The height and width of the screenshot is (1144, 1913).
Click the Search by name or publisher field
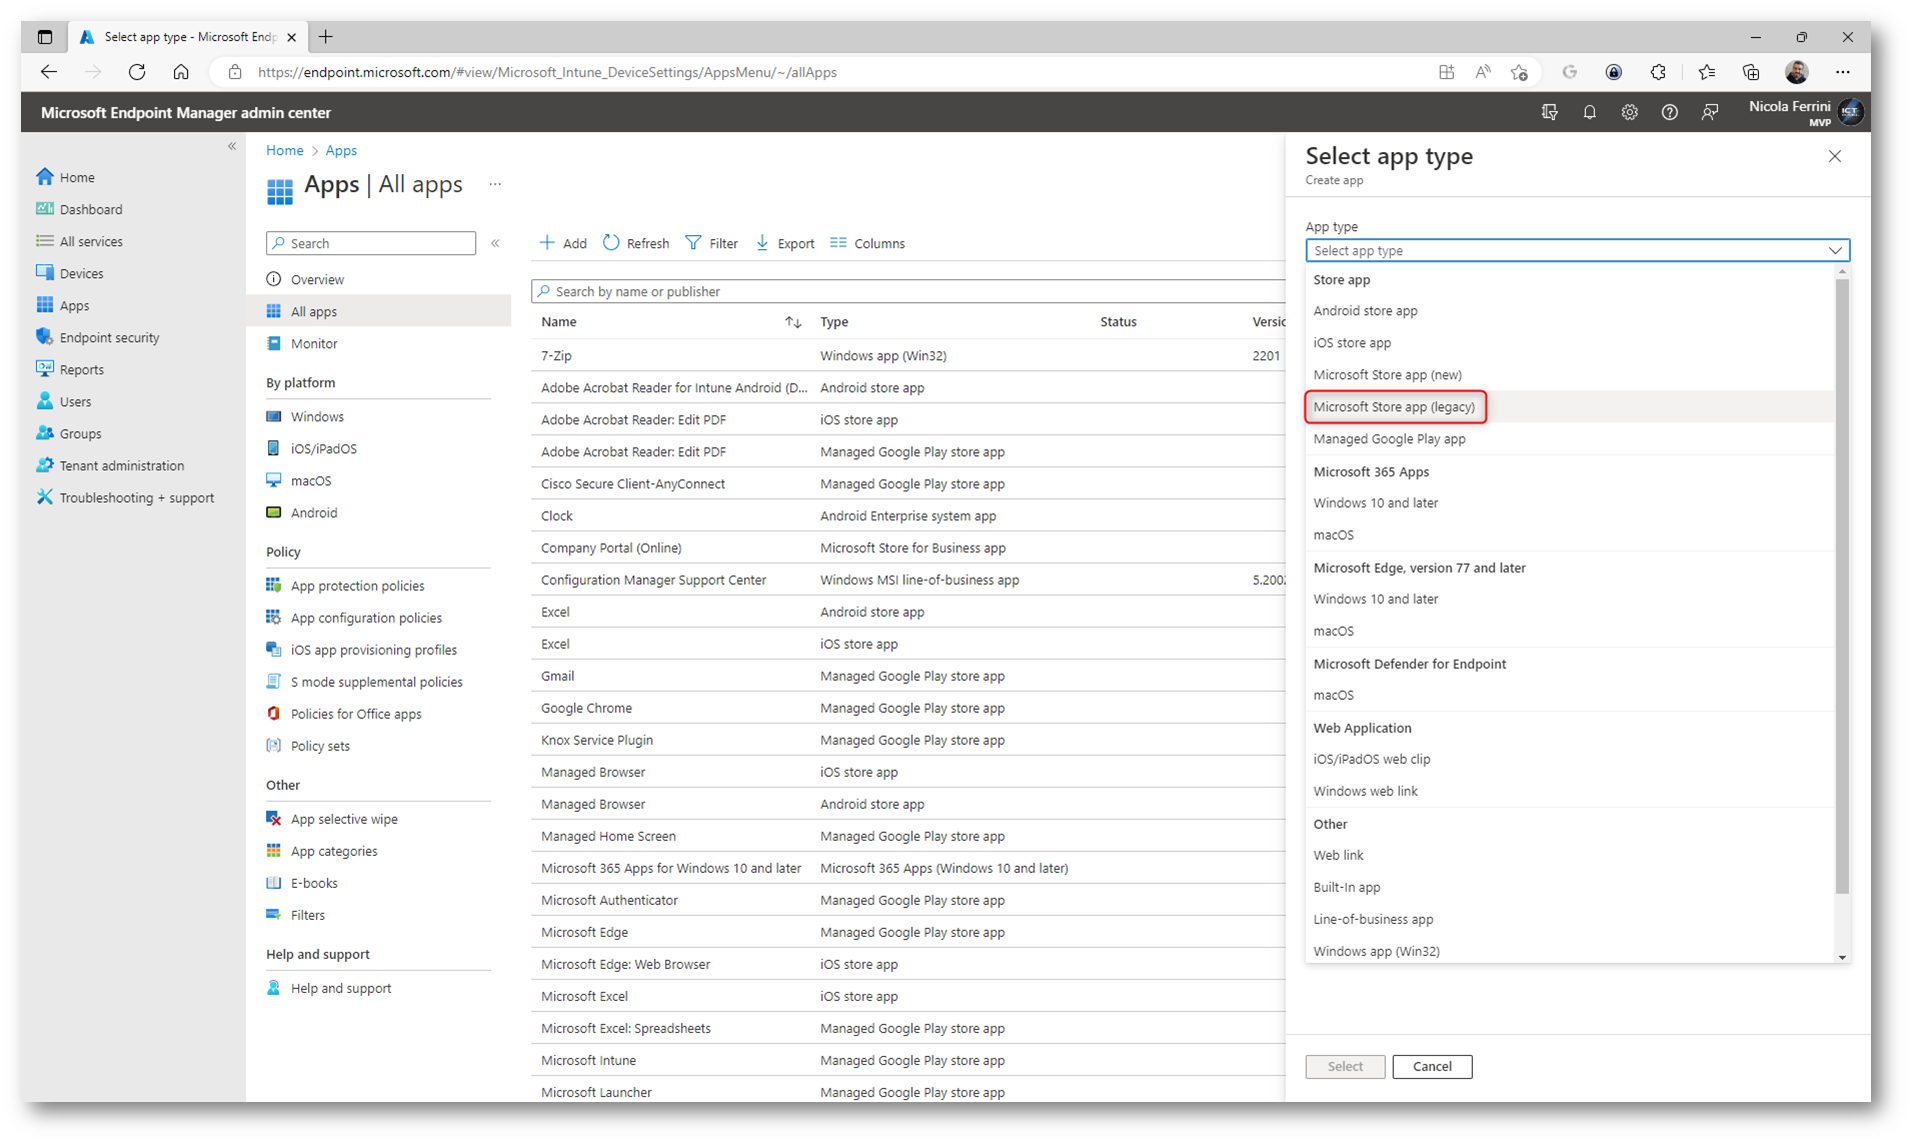pyautogui.click(x=910, y=292)
